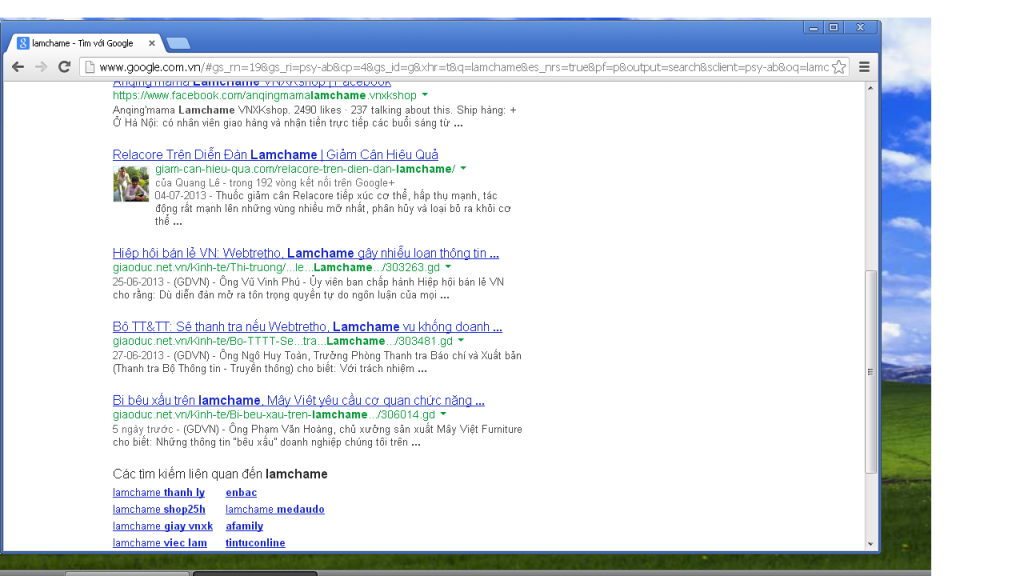
Task: Open Anqing'mama Lamchame VNXKshop Facebook result
Action: click(x=251, y=82)
